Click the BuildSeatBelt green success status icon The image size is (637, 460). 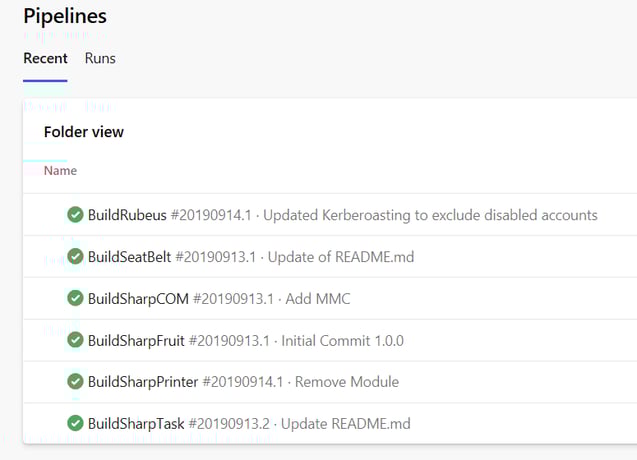click(75, 257)
